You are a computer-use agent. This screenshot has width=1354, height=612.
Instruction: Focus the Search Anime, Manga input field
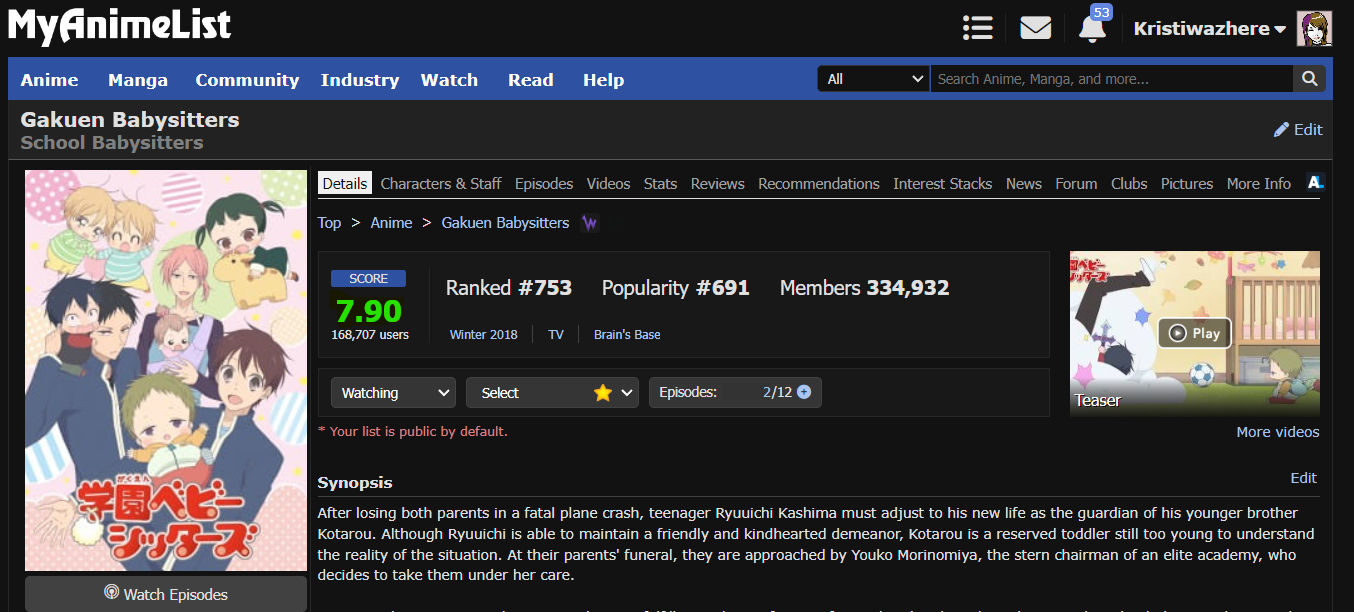click(x=1111, y=79)
